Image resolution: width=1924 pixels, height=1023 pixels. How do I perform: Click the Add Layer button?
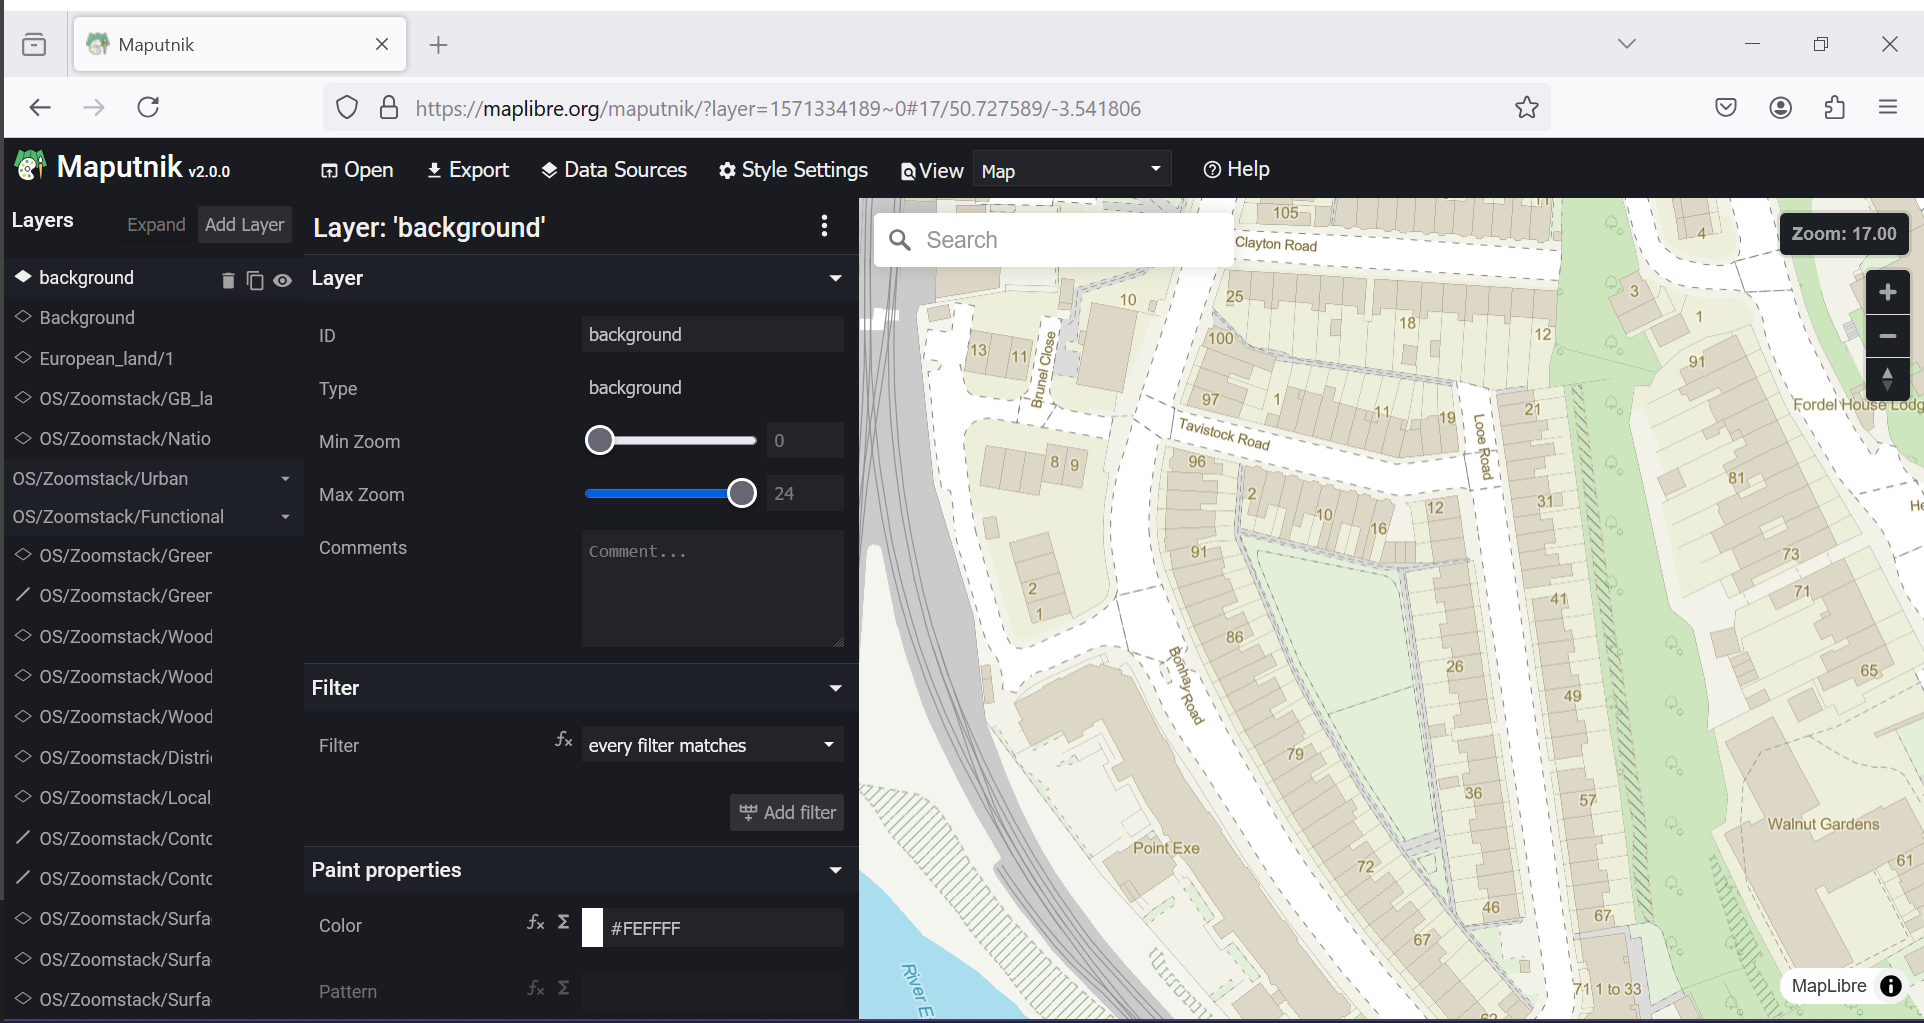[244, 224]
